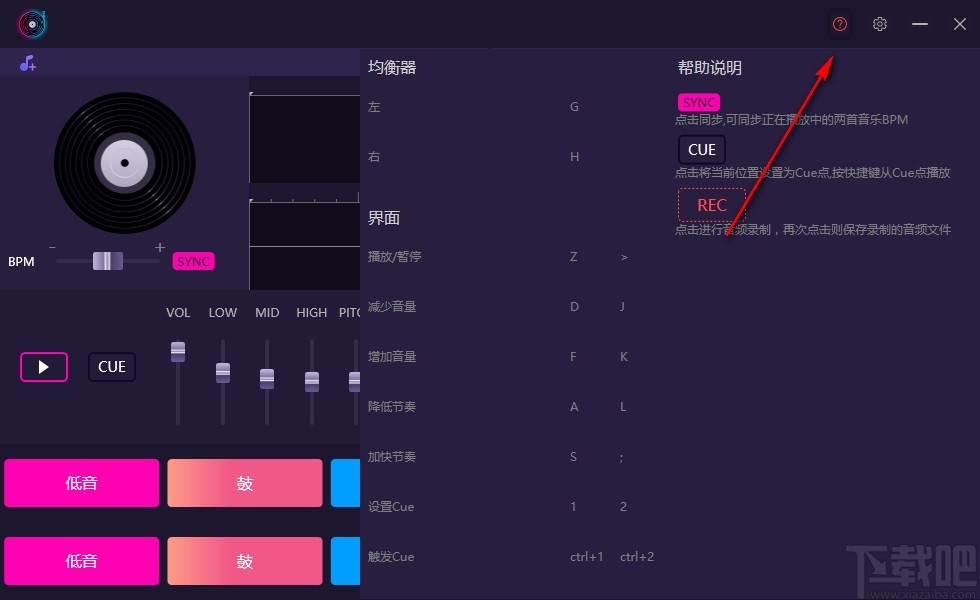Click the CUE button shown in the help description

pos(701,149)
